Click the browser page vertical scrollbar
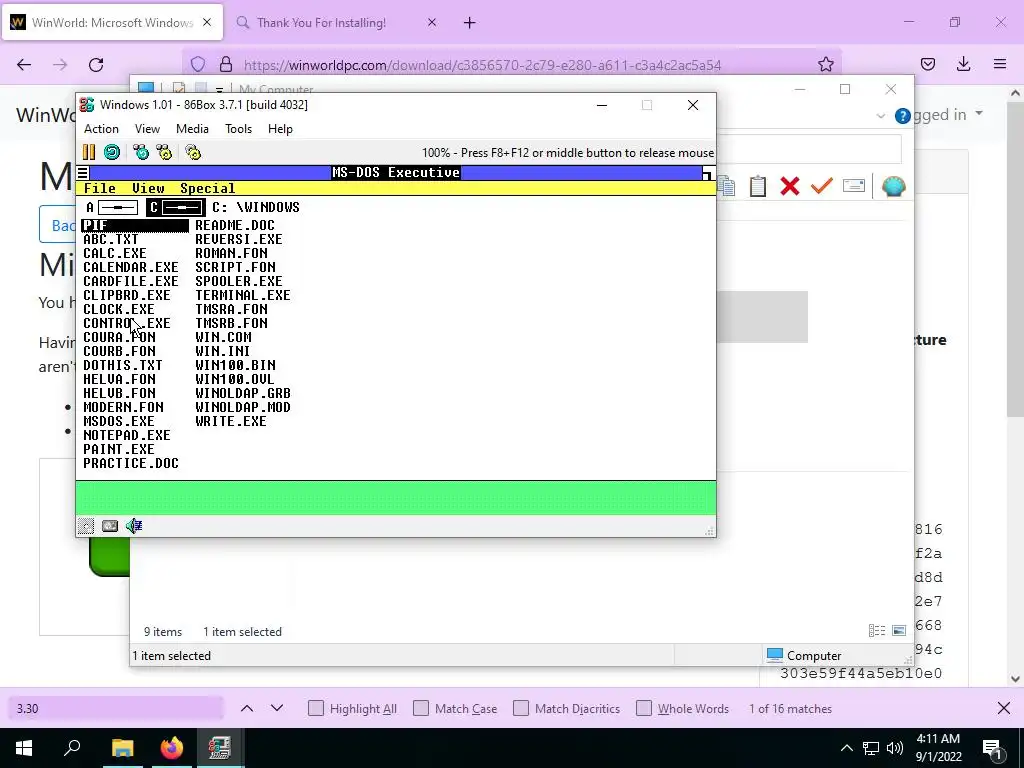Image resolution: width=1024 pixels, height=768 pixels. [x=1015, y=261]
